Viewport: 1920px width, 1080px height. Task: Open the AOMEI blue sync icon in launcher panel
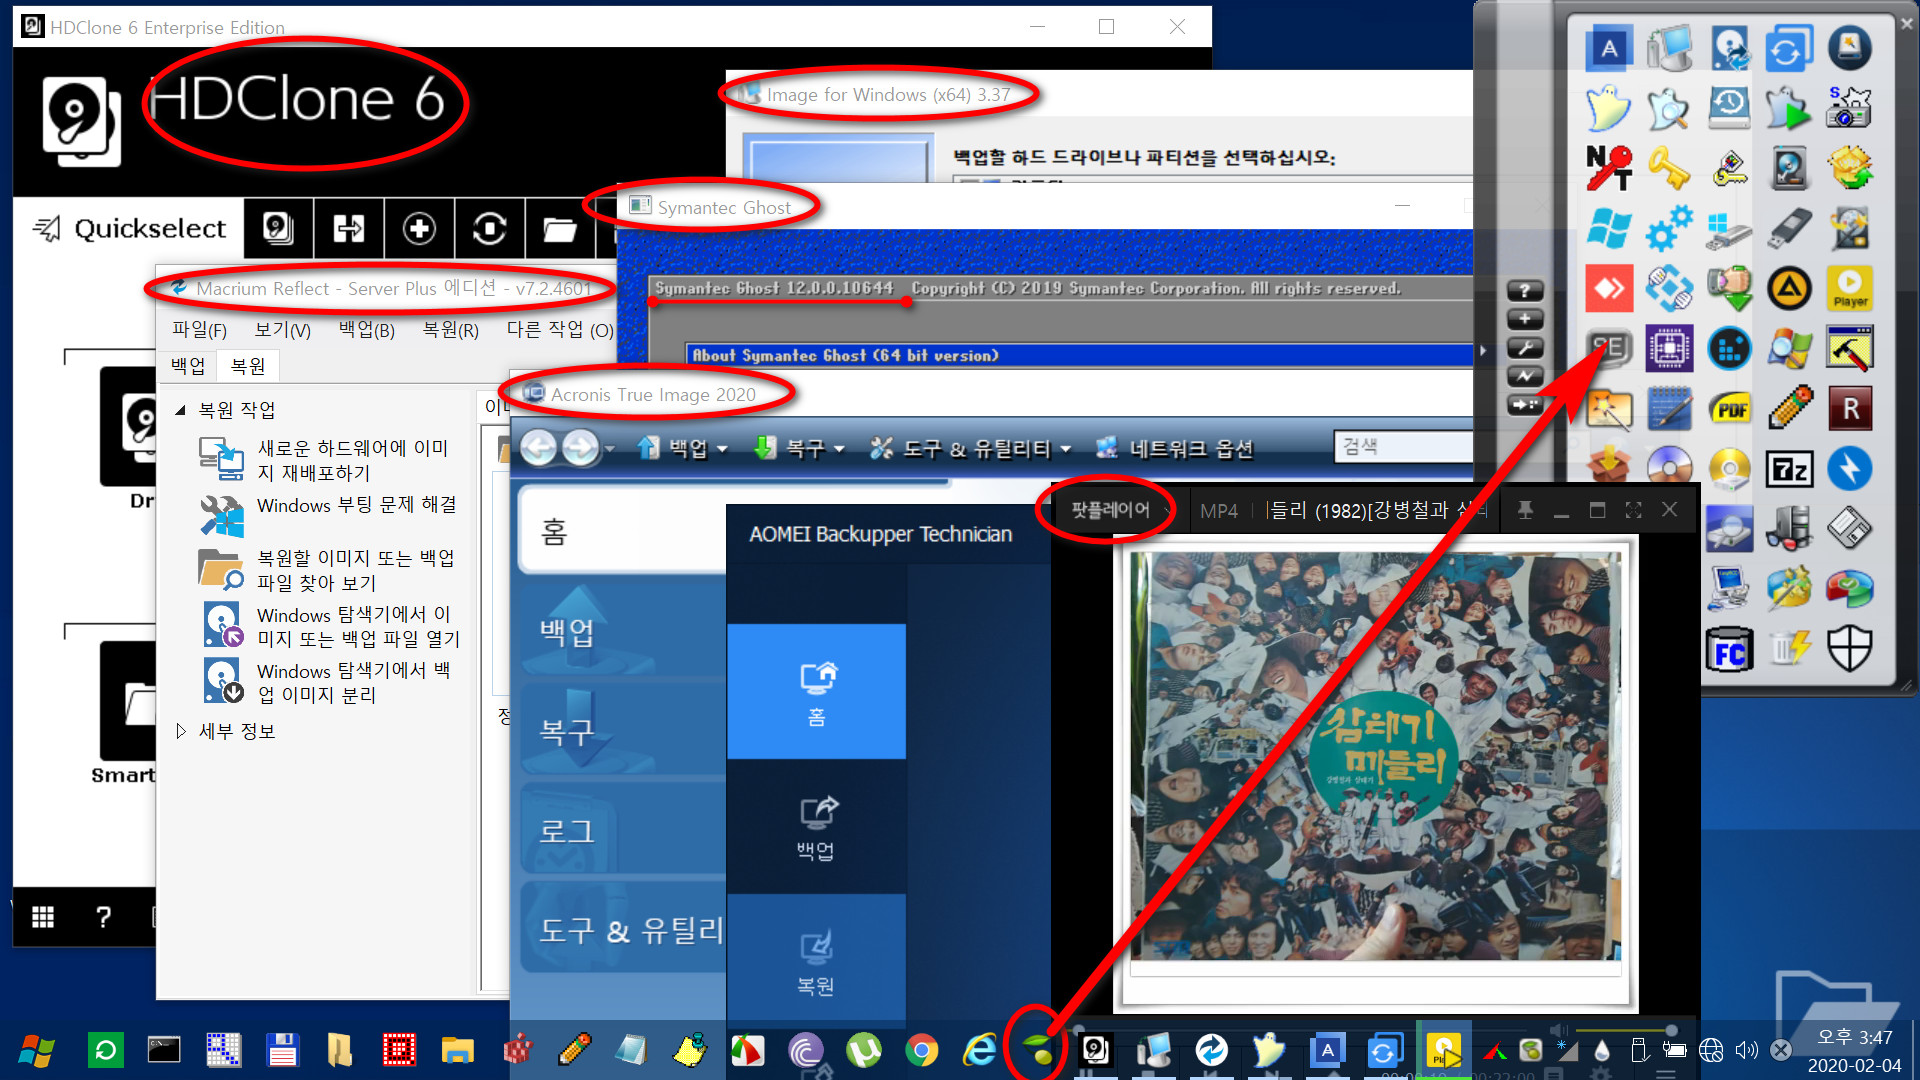click(x=1789, y=48)
